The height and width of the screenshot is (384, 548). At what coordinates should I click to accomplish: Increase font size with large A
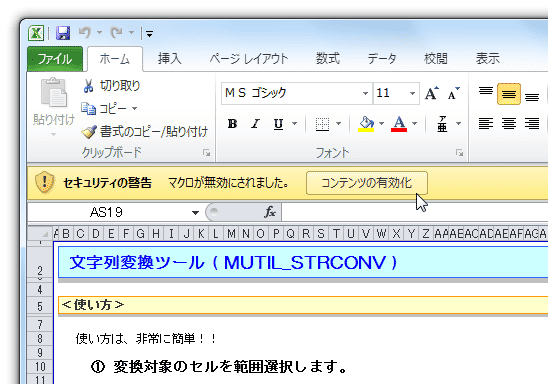[432, 93]
